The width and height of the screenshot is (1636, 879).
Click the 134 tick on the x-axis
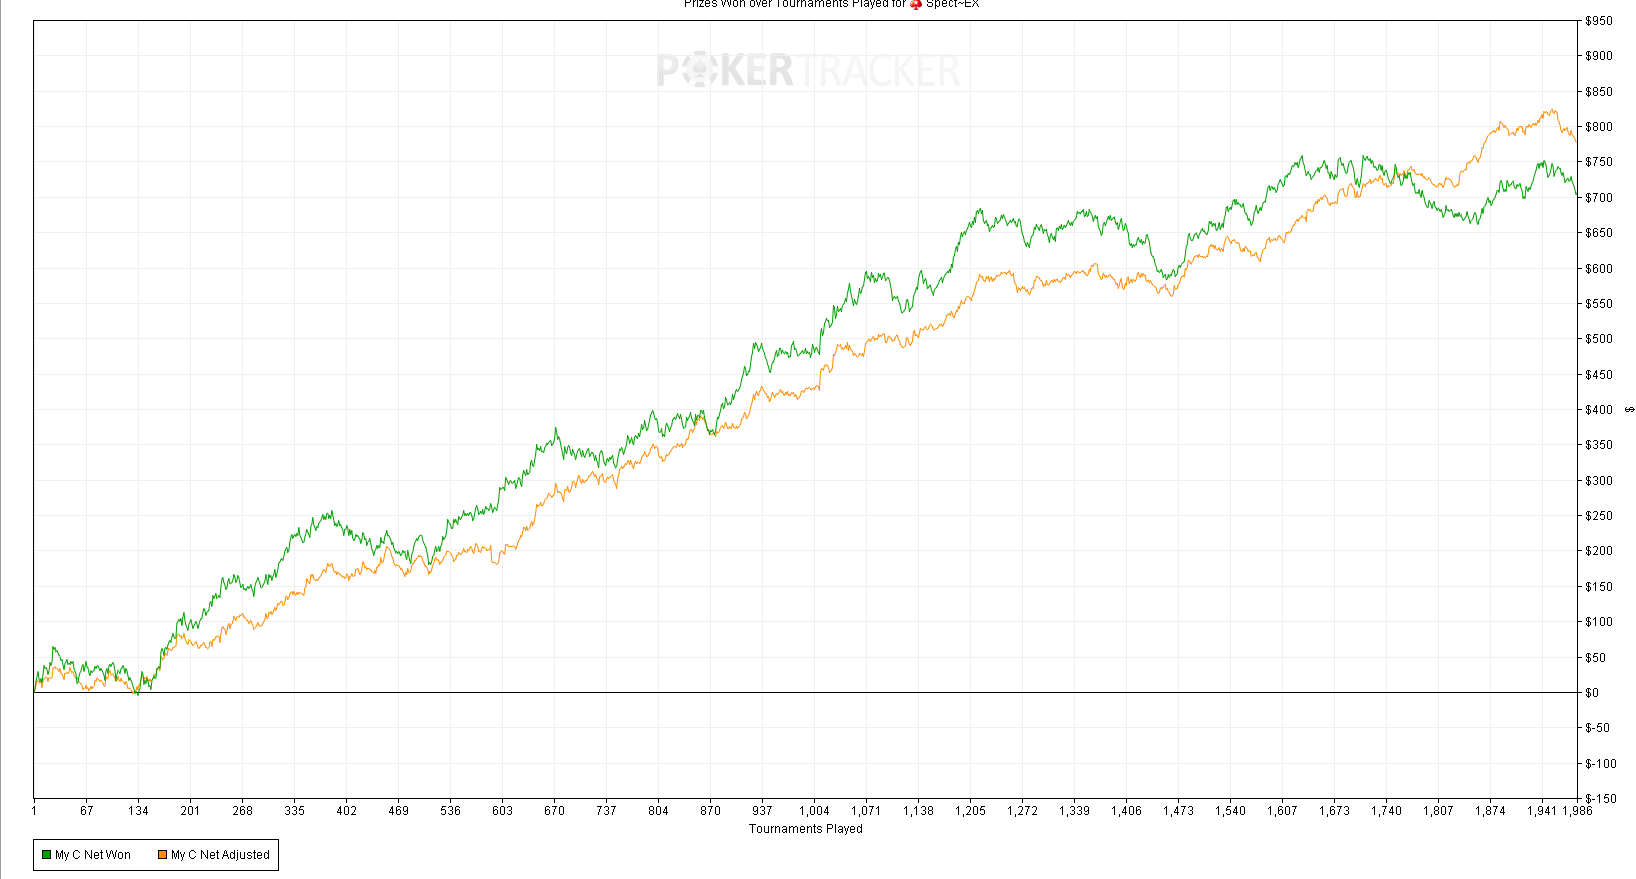click(138, 811)
